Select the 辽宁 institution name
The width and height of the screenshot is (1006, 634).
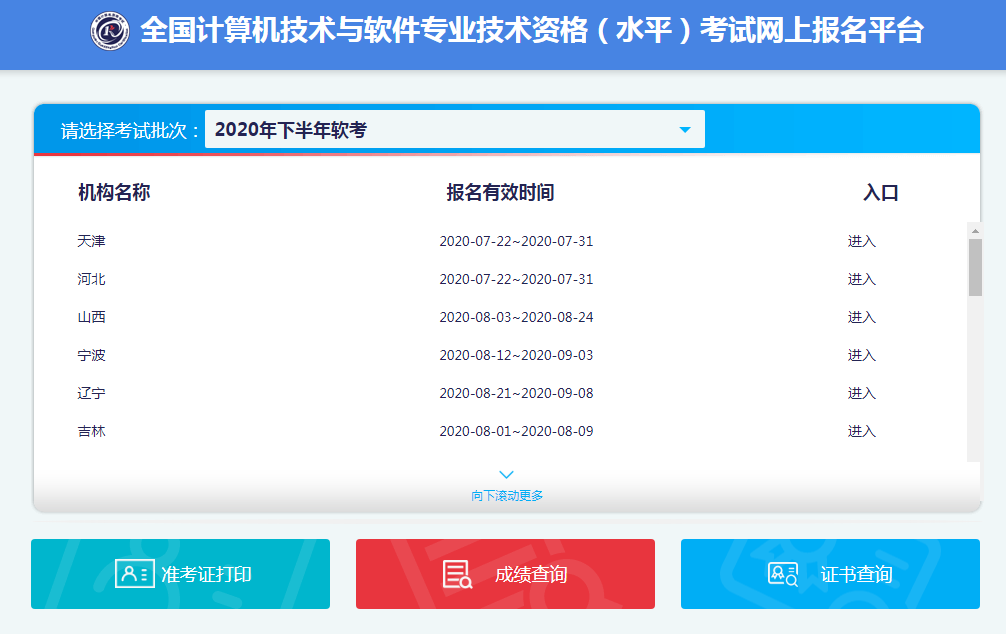pos(91,393)
